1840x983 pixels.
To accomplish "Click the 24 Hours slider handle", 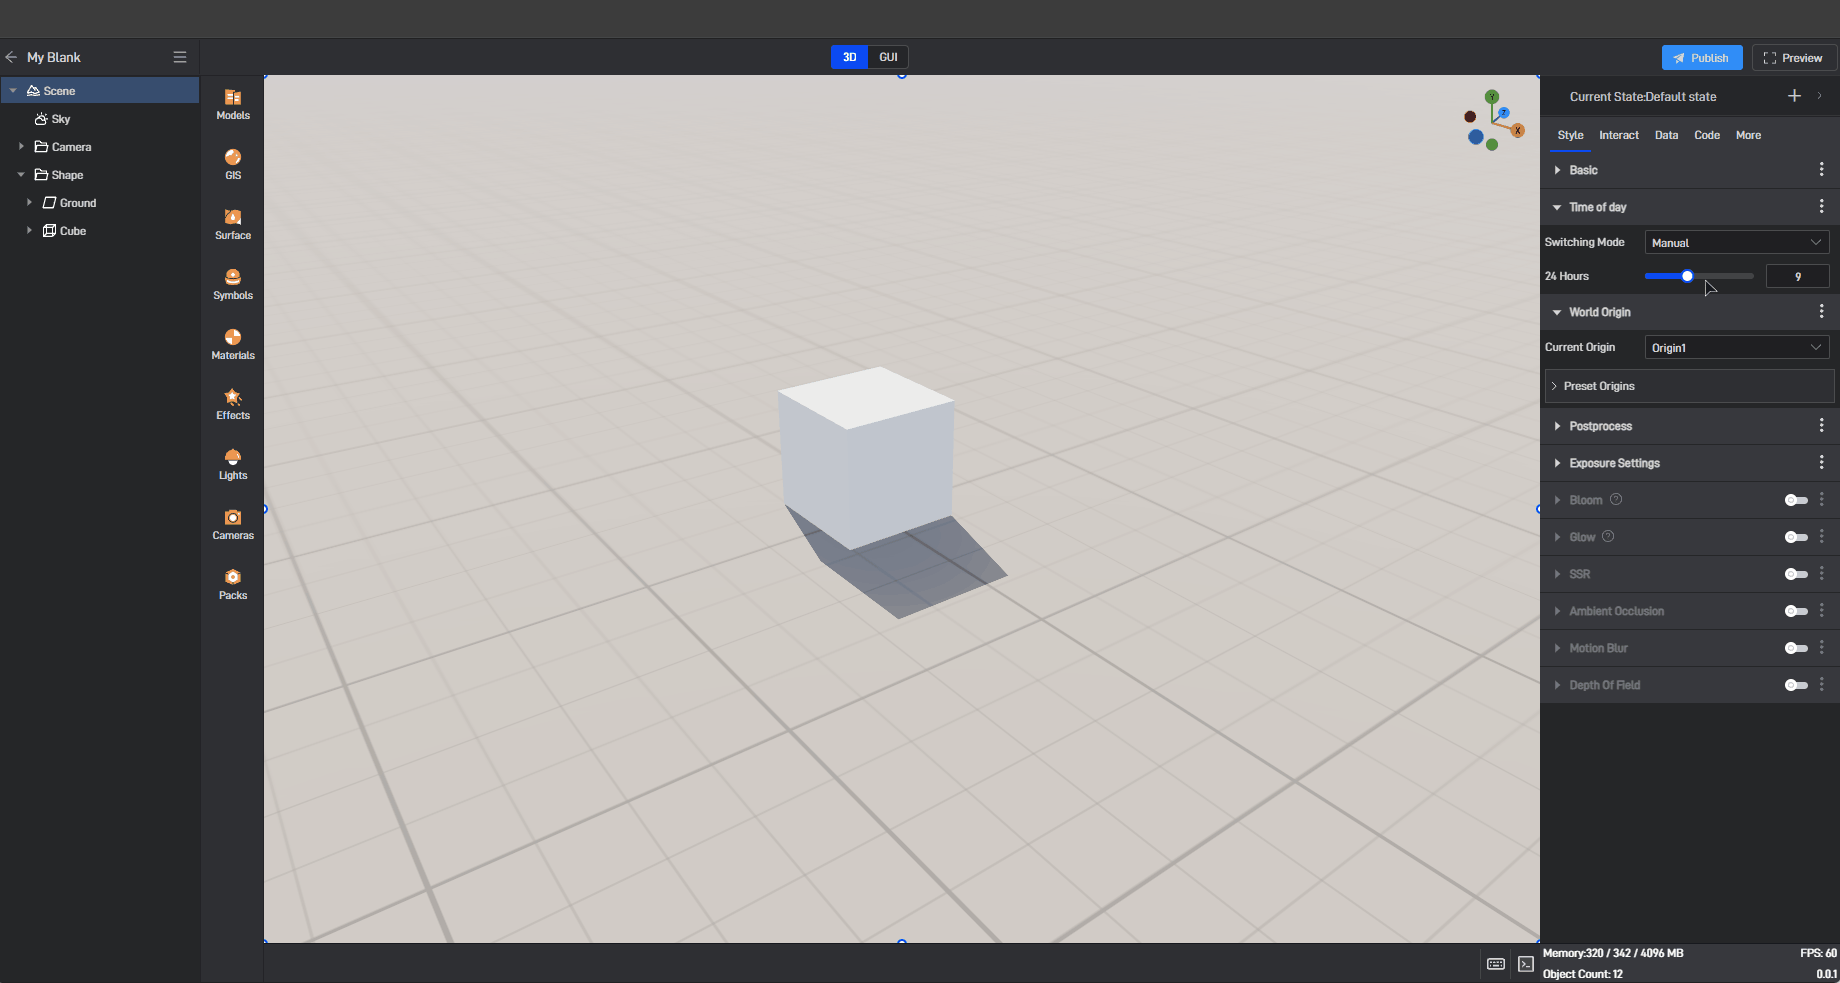I will pos(1687,276).
